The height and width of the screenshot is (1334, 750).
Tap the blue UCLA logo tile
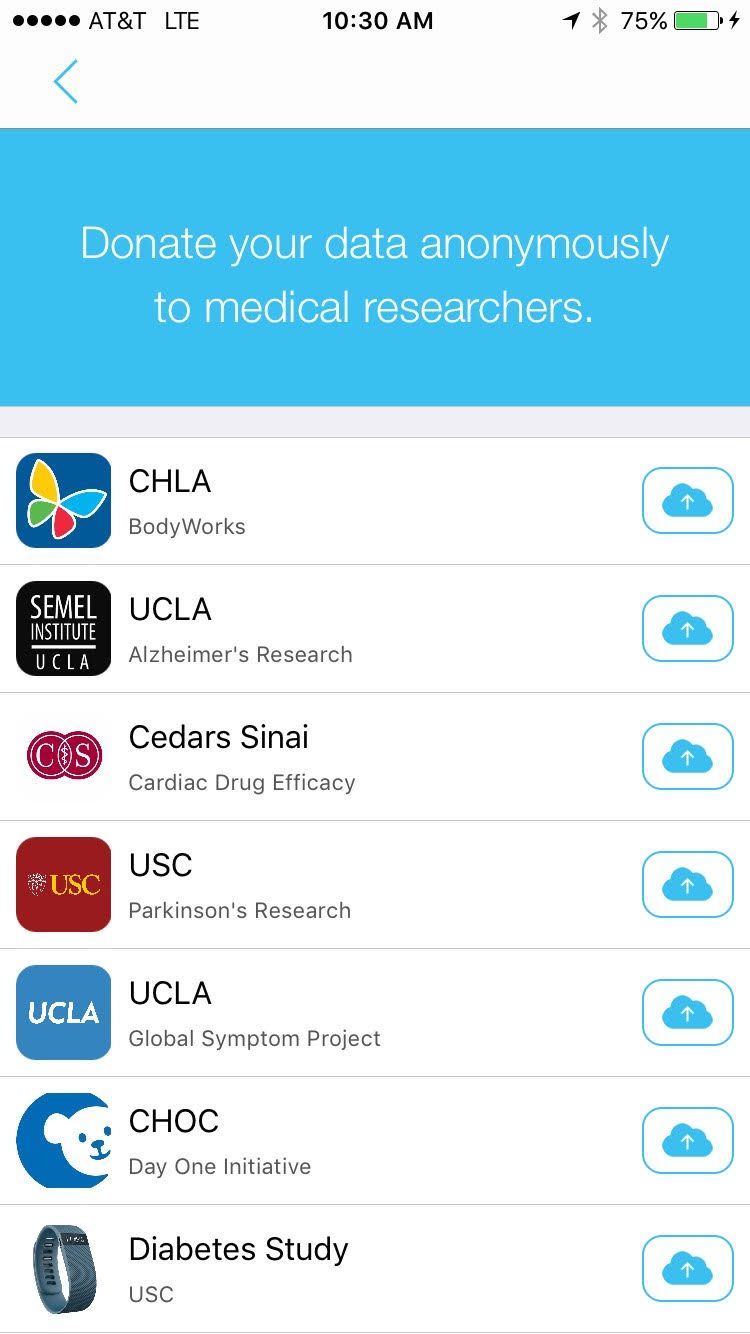point(64,1012)
